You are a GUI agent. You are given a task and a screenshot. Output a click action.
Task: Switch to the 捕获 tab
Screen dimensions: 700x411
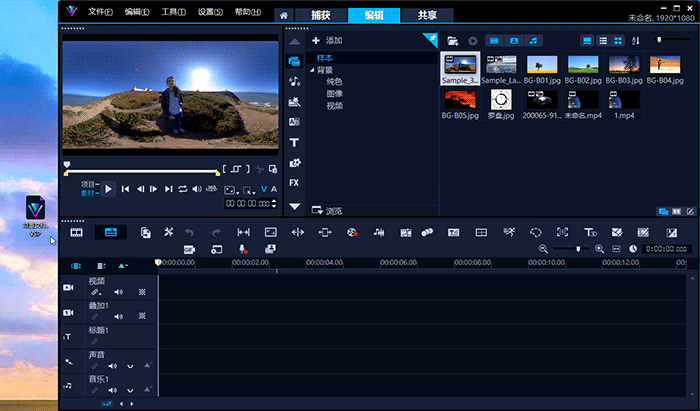[321, 15]
